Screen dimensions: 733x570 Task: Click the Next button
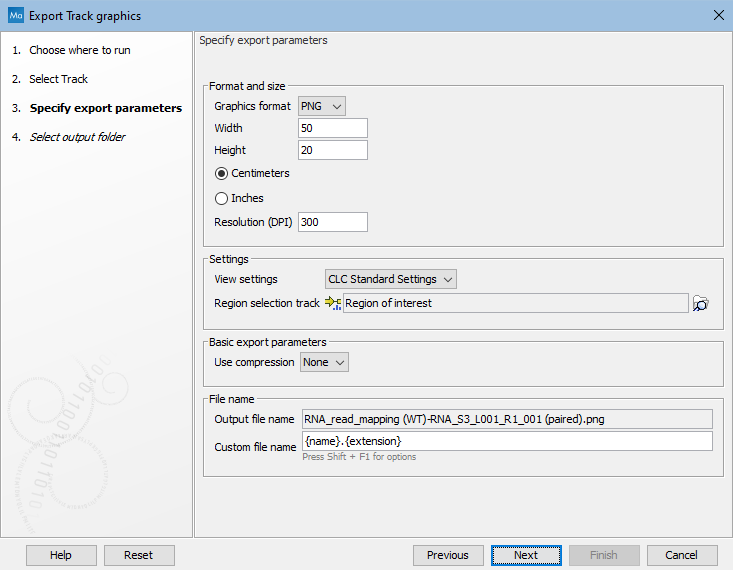pyautogui.click(x=526, y=555)
